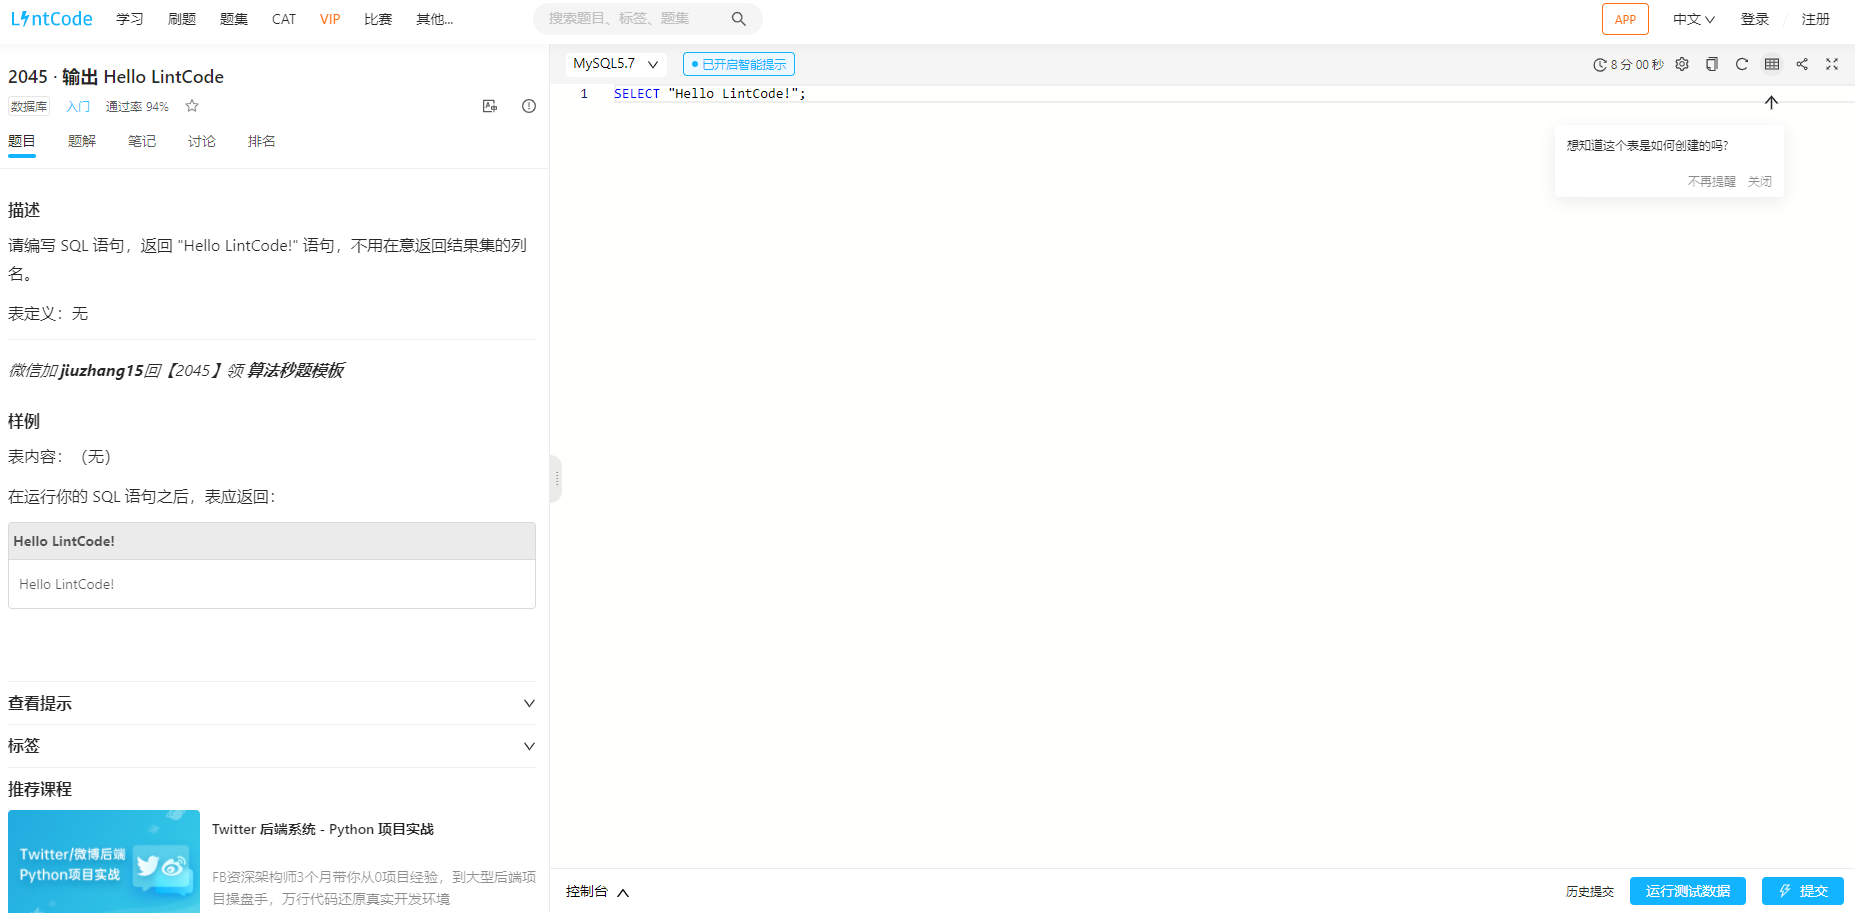Click the report problem info icon

tap(529, 106)
